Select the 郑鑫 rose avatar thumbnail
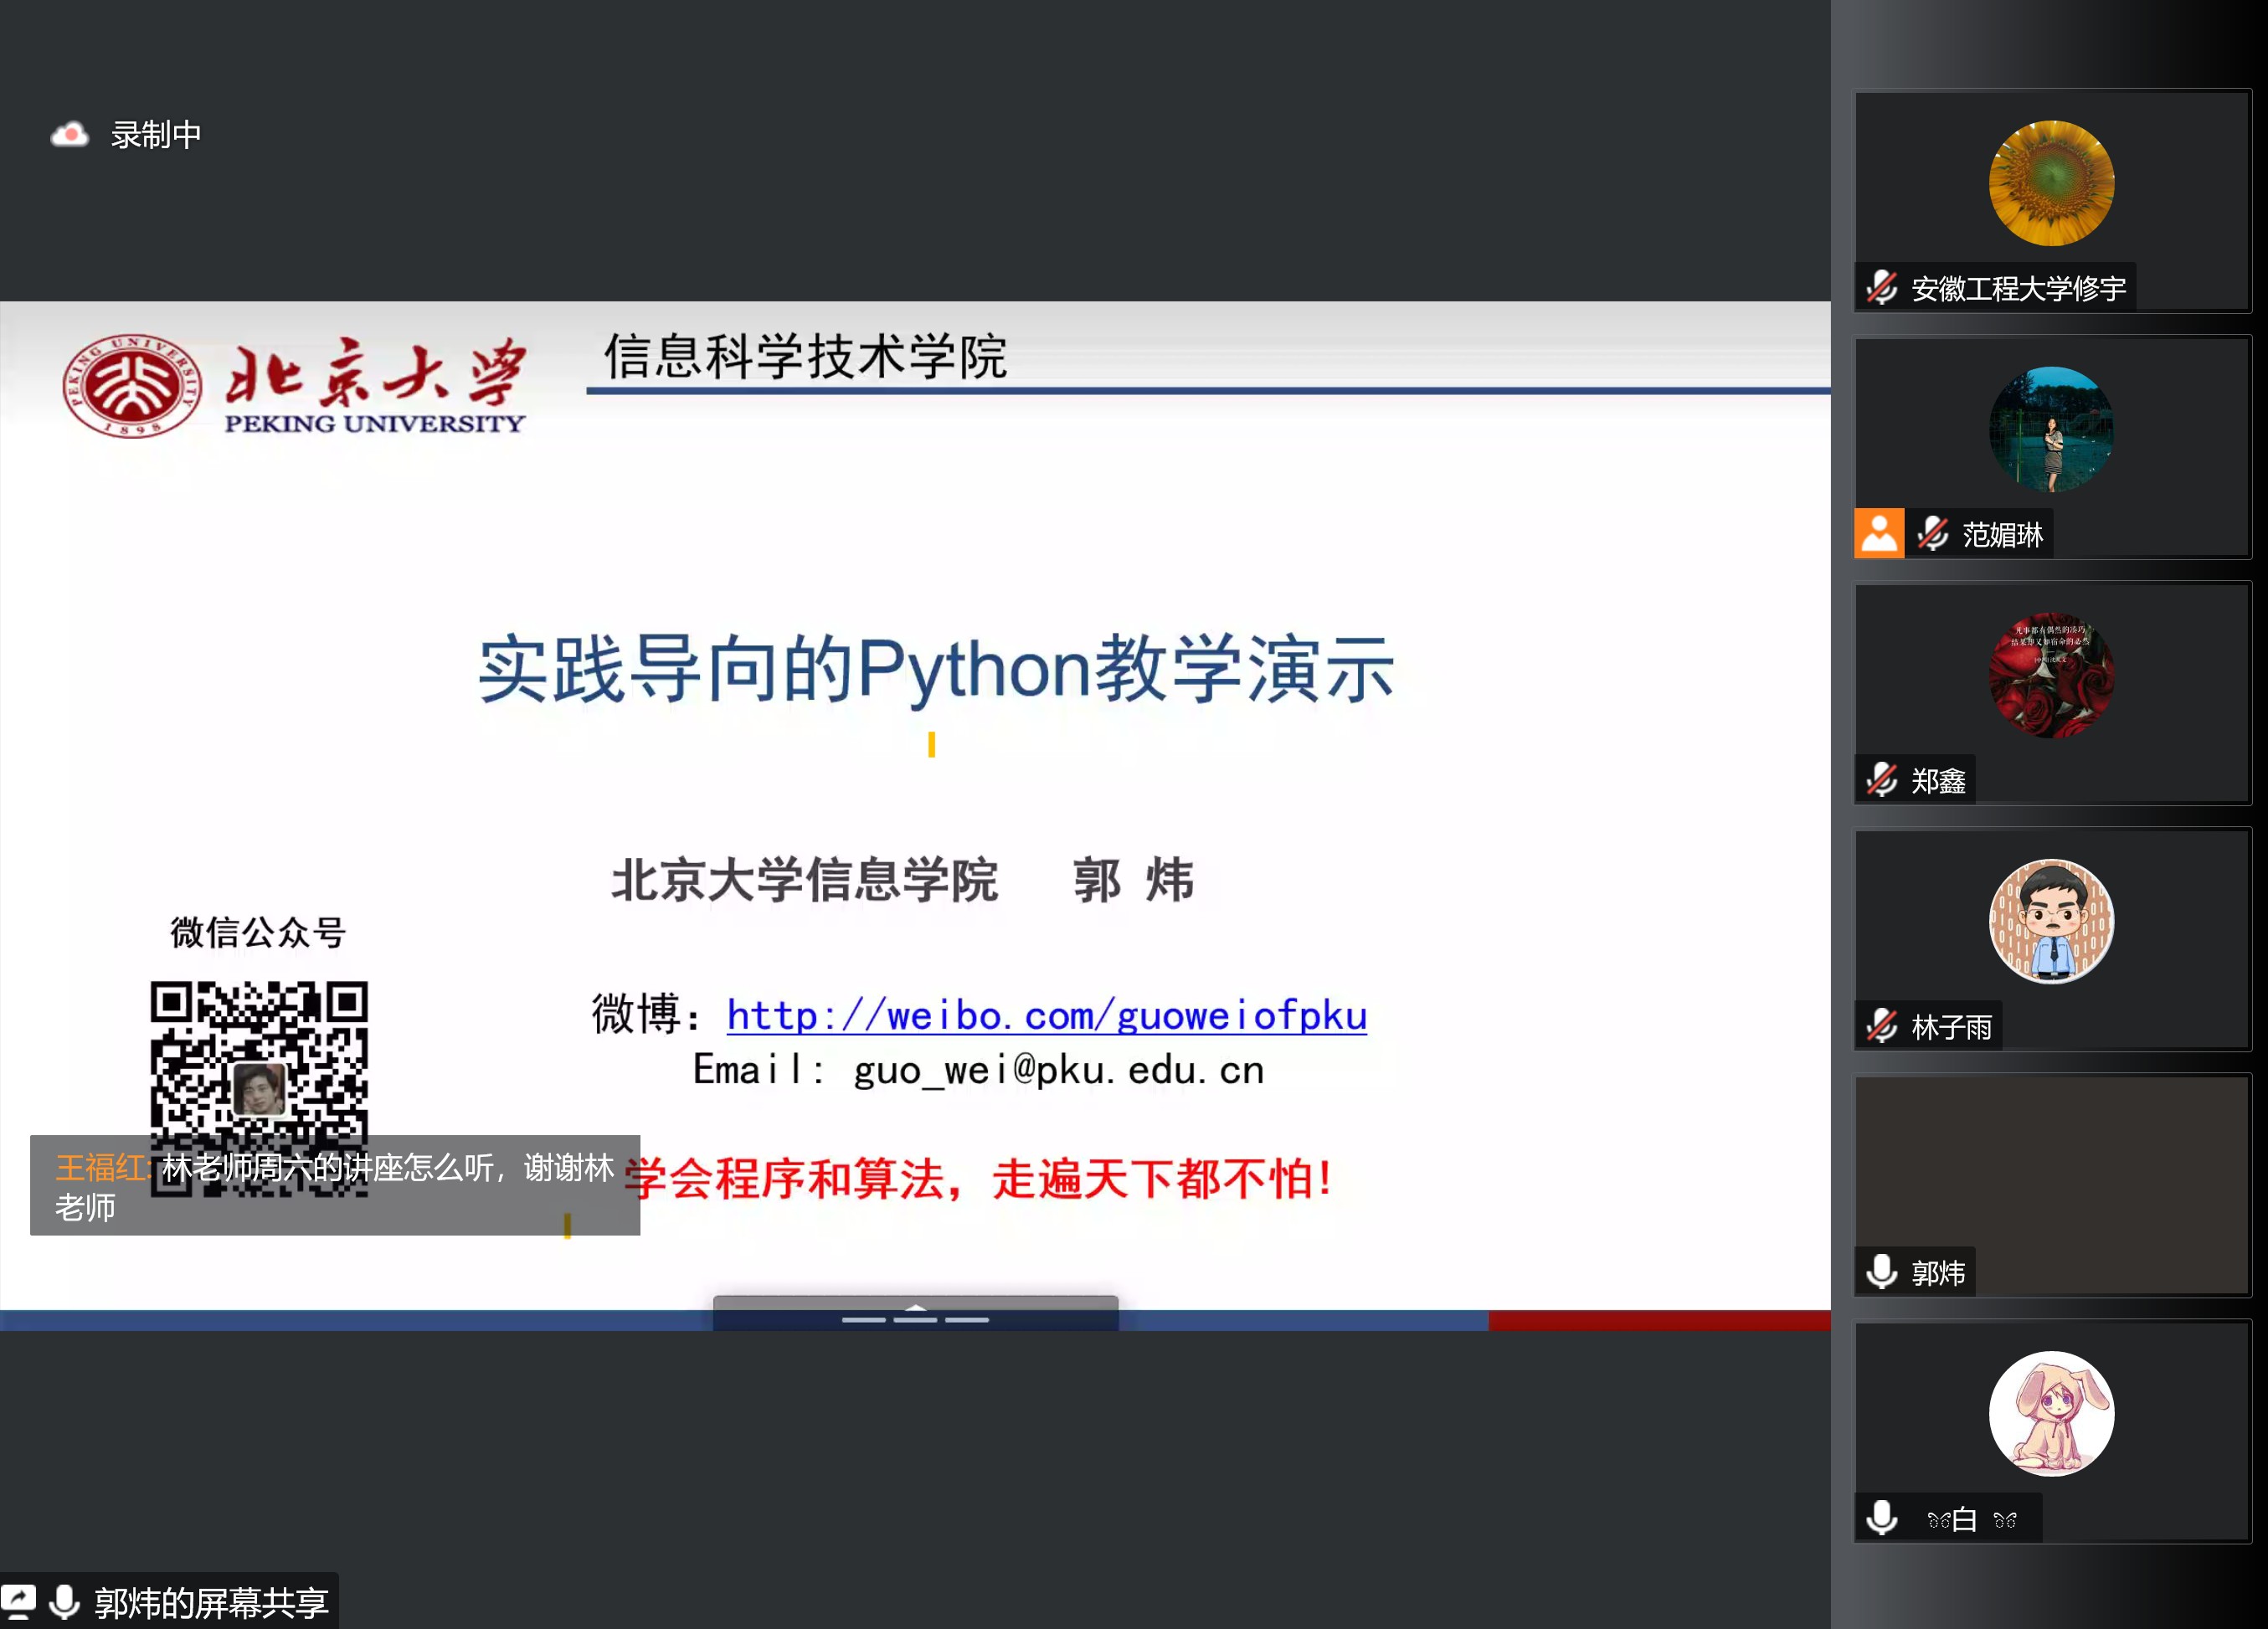The width and height of the screenshot is (2268, 1629). (x=2051, y=676)
